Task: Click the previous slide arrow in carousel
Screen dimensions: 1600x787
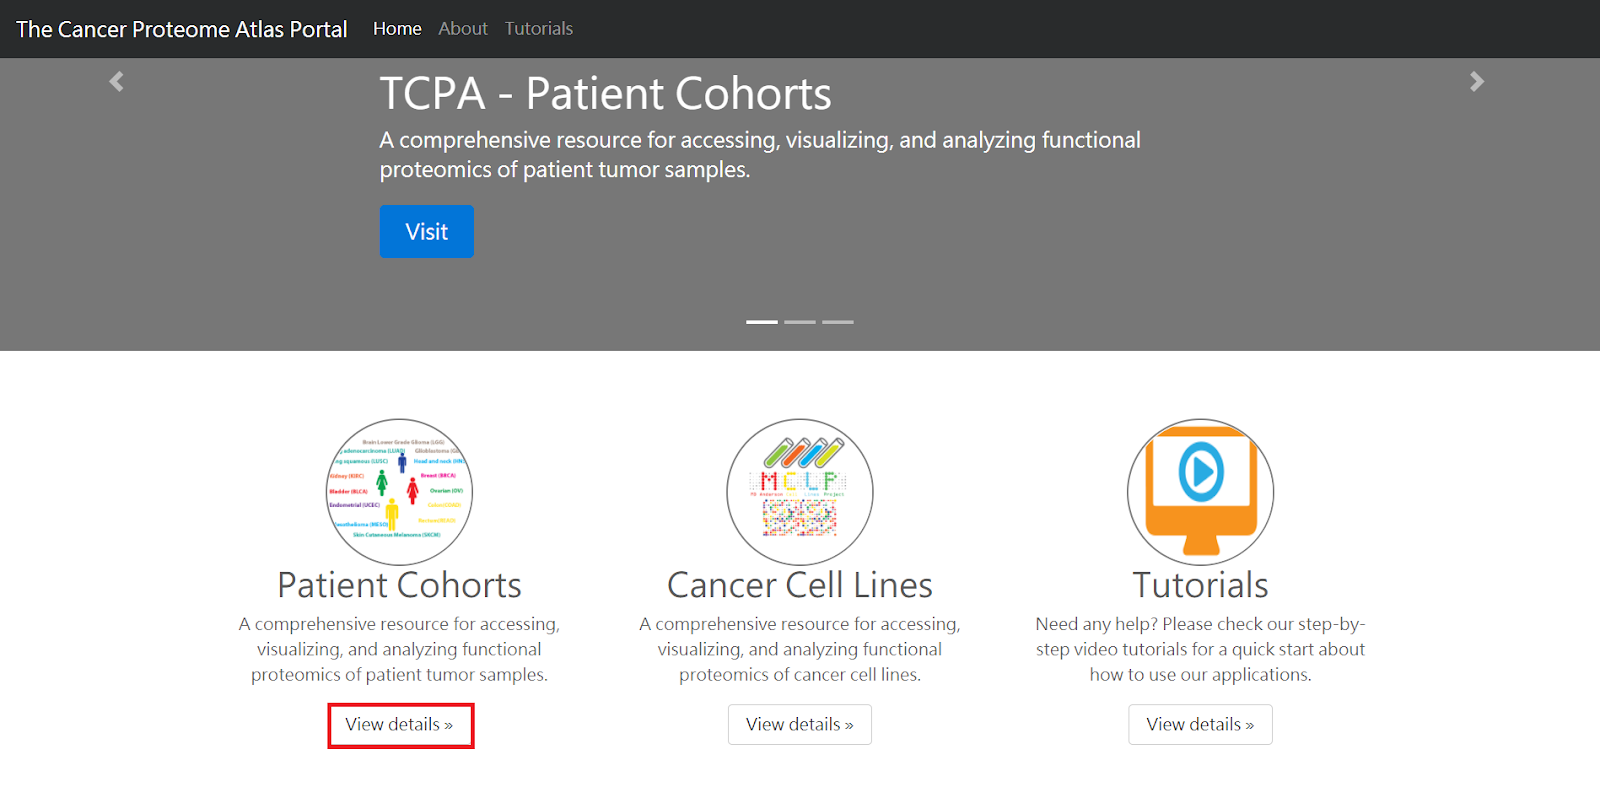Action: [117, 82]
